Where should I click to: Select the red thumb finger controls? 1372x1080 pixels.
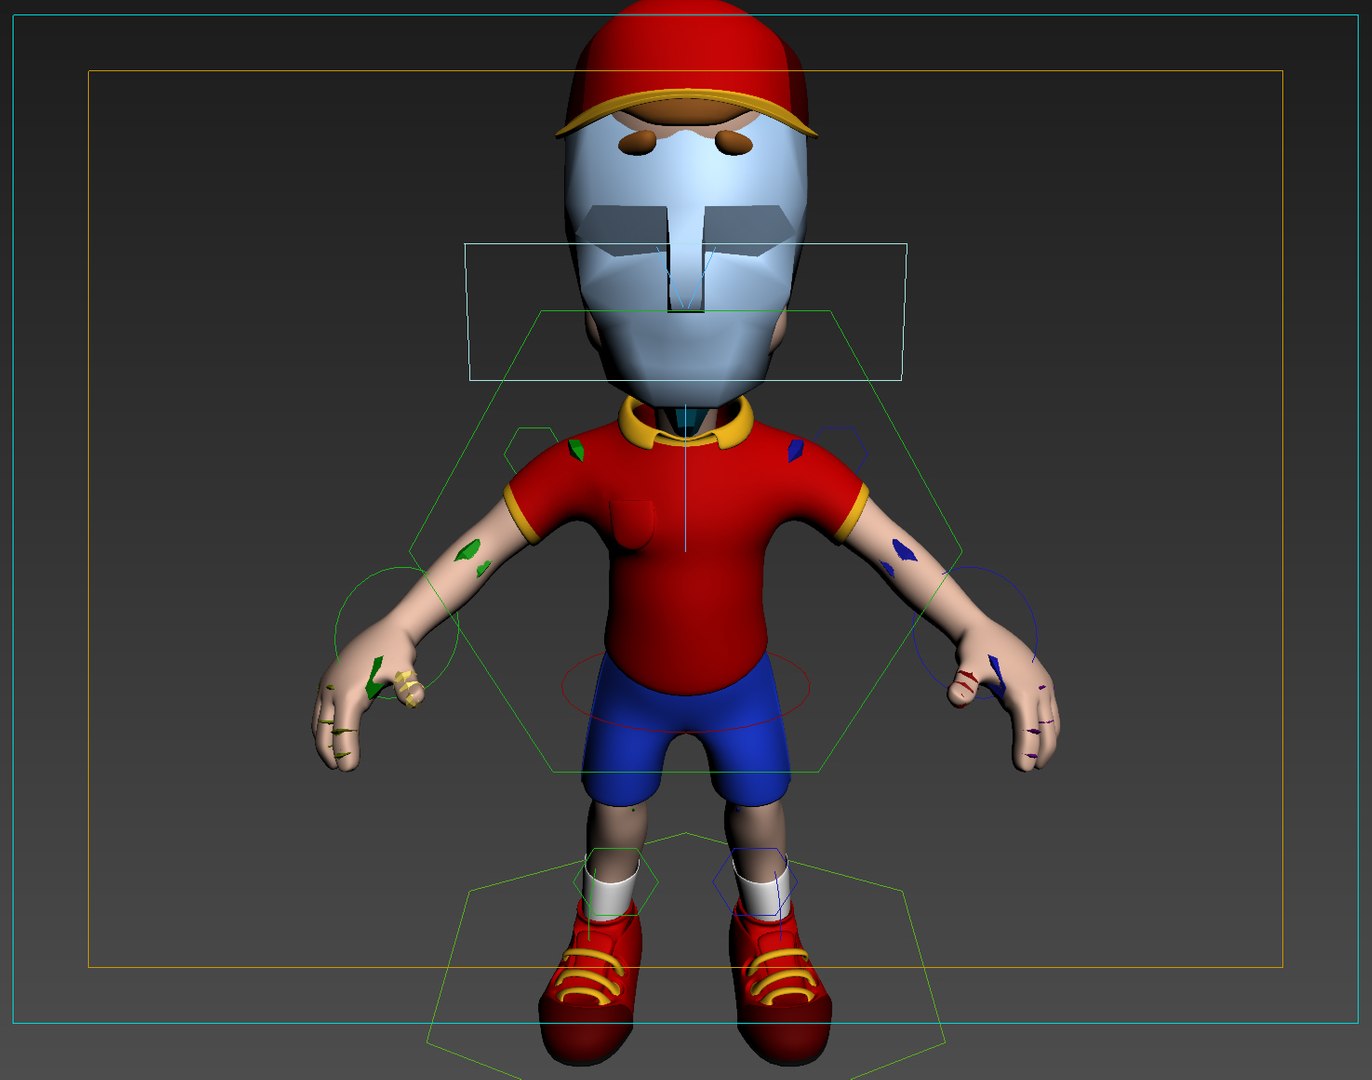pyautogui.click(x=964, y=685)
